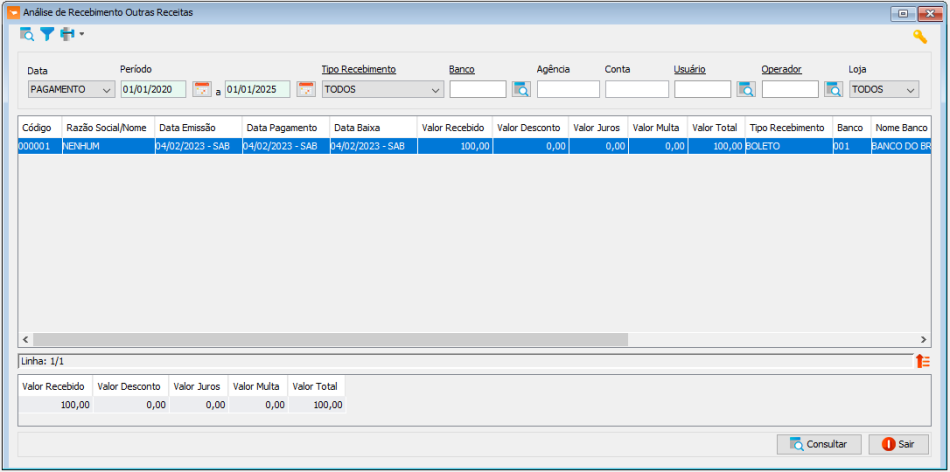Screen dimensions: 950x472
Task: Open the calendar for the end date
Action: 306,89
